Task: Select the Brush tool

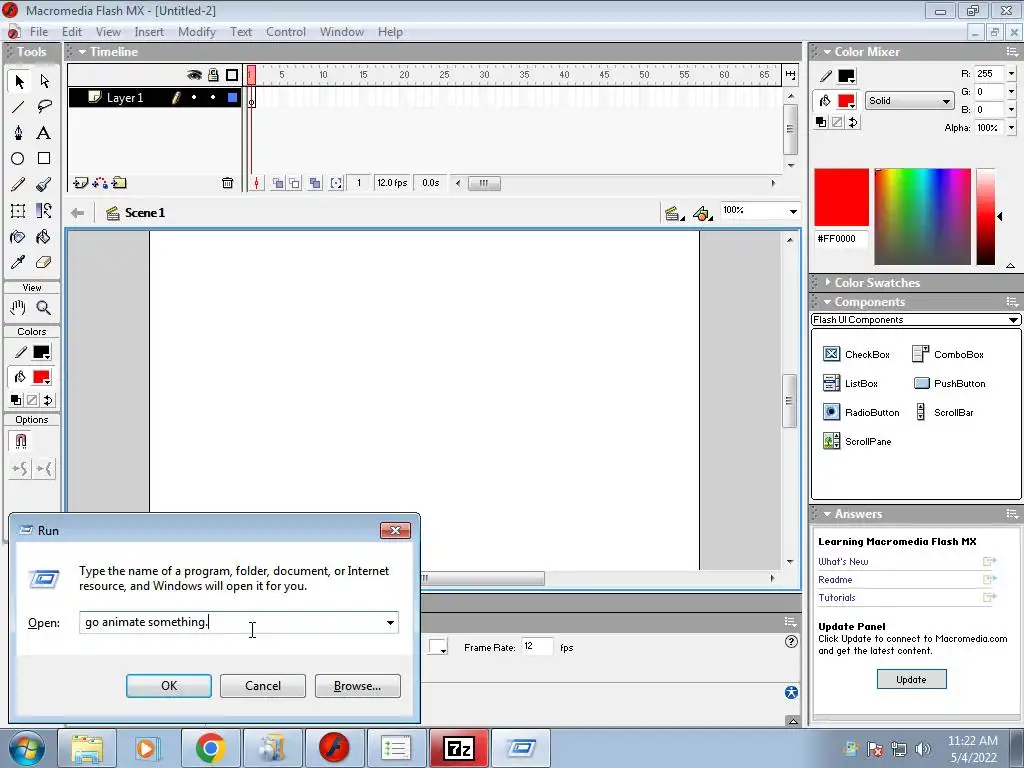Action: click(44, 185)
